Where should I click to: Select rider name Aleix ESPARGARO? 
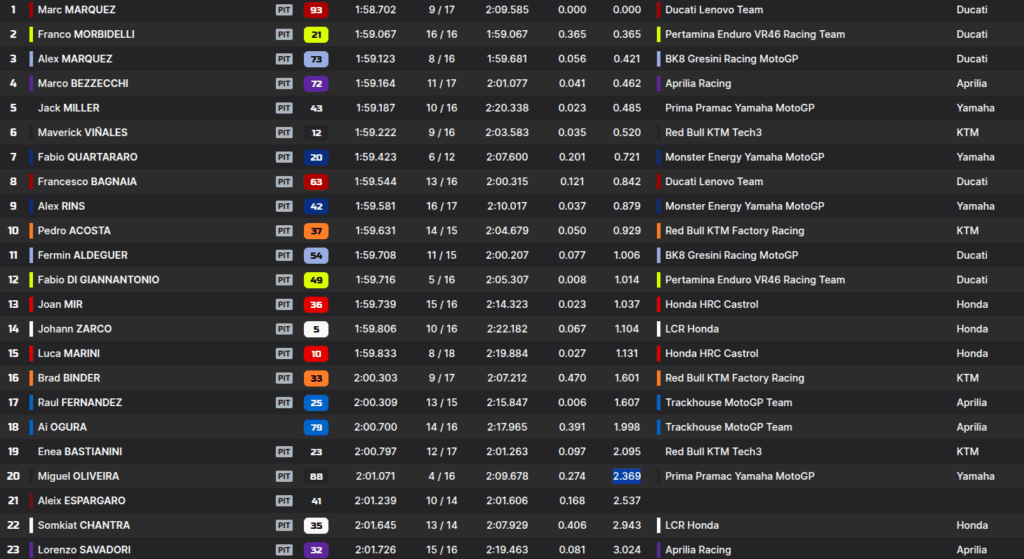(x=82, y=501)
